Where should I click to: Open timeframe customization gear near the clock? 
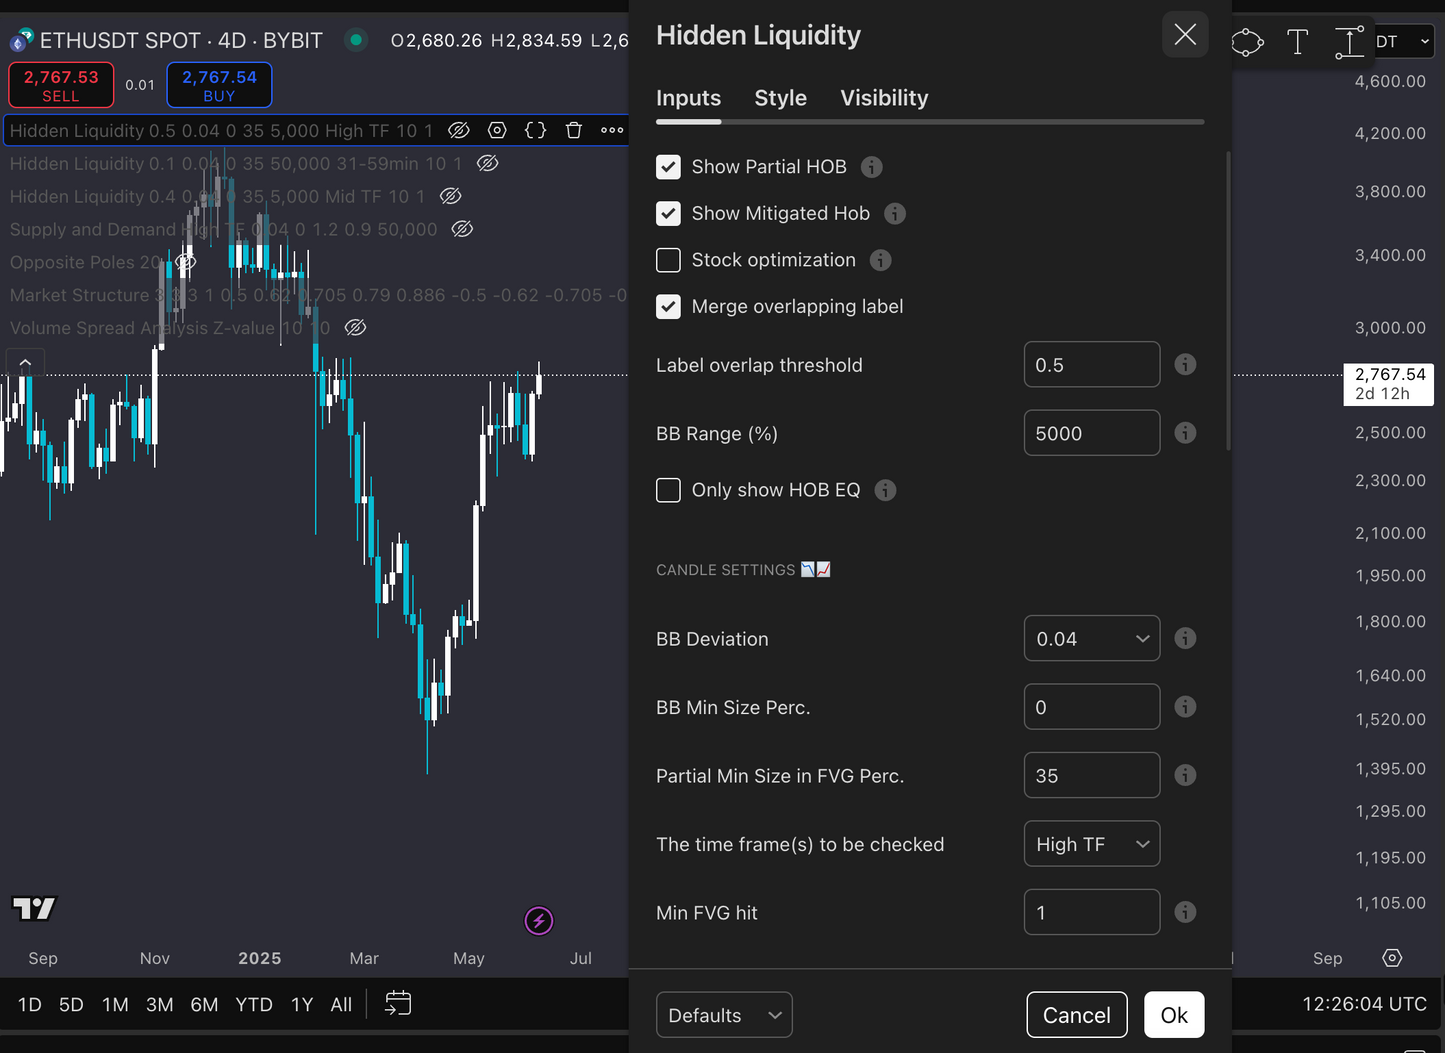[x=1392, y=957]
